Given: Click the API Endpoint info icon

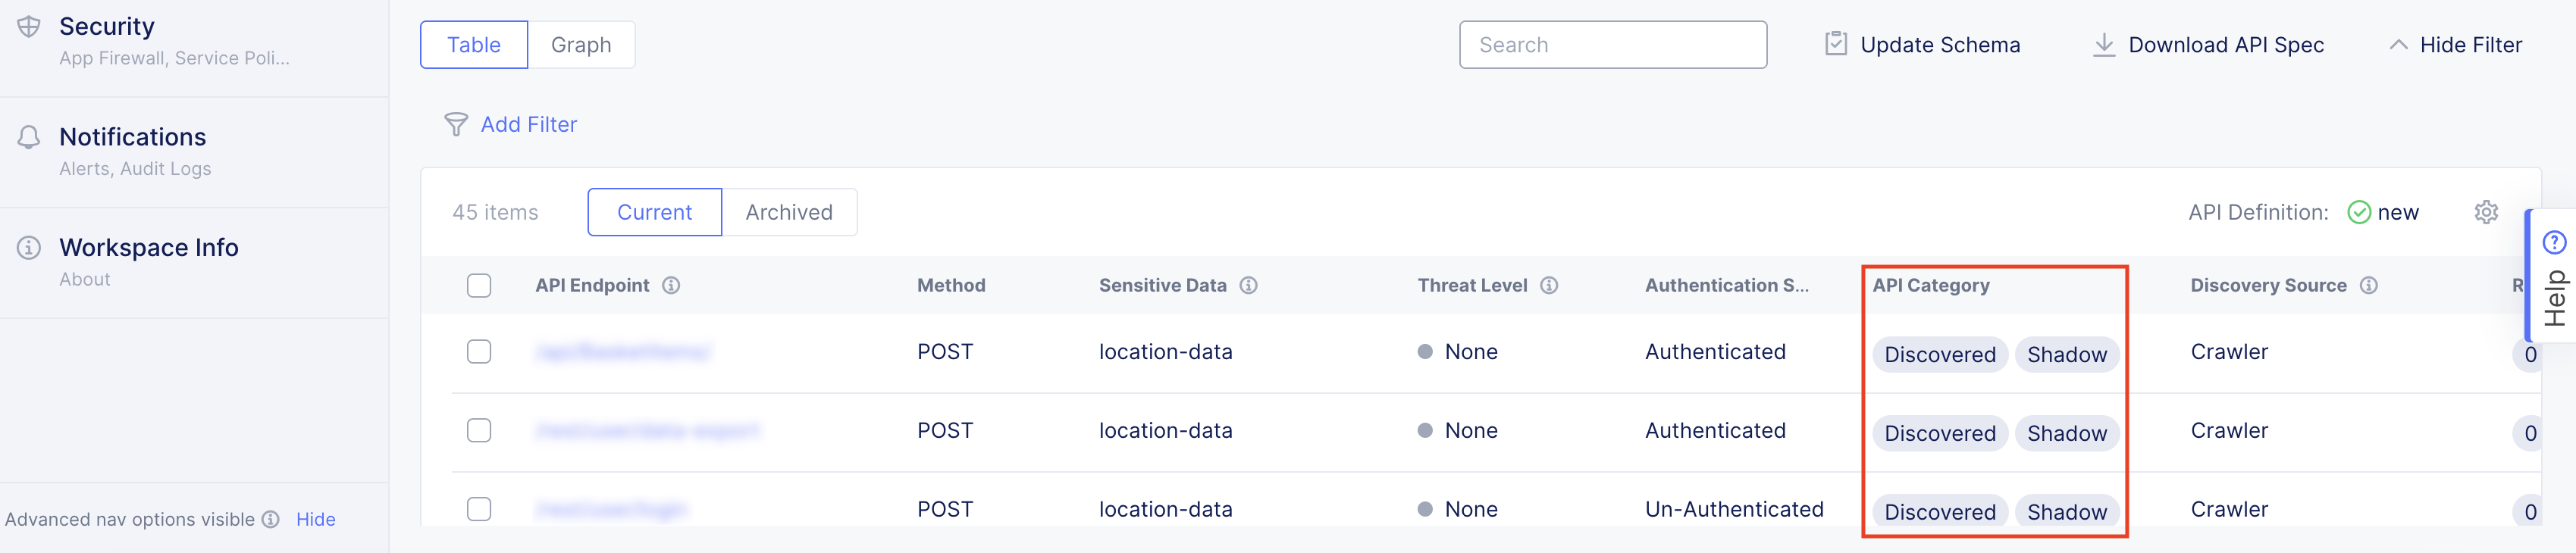Looking at the screenshot, I should coord(671,285).
